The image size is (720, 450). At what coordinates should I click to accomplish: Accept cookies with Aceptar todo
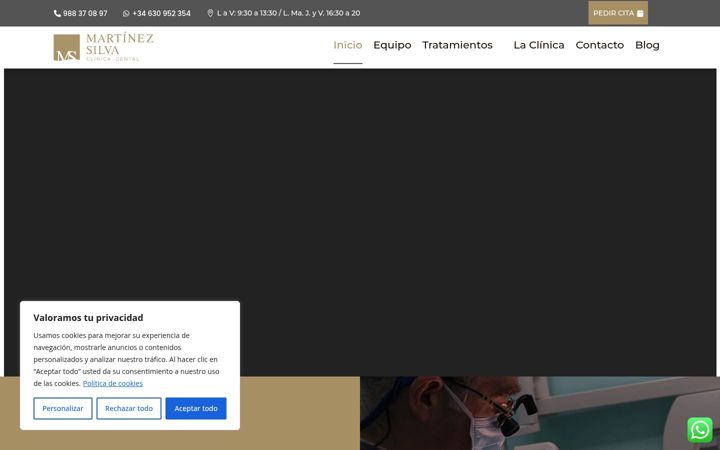tap(196, 408)
